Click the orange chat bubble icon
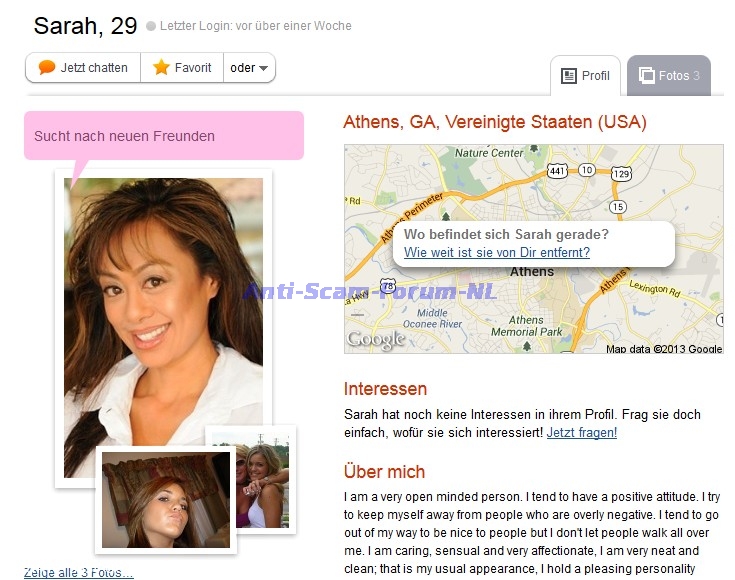735x580 pixels. coord(47,68)
